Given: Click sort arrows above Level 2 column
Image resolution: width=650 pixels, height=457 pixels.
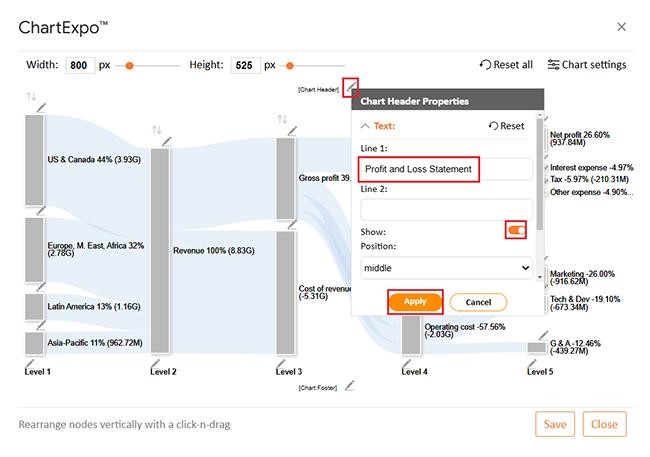Looking at the screenshot, I should 156,130.
